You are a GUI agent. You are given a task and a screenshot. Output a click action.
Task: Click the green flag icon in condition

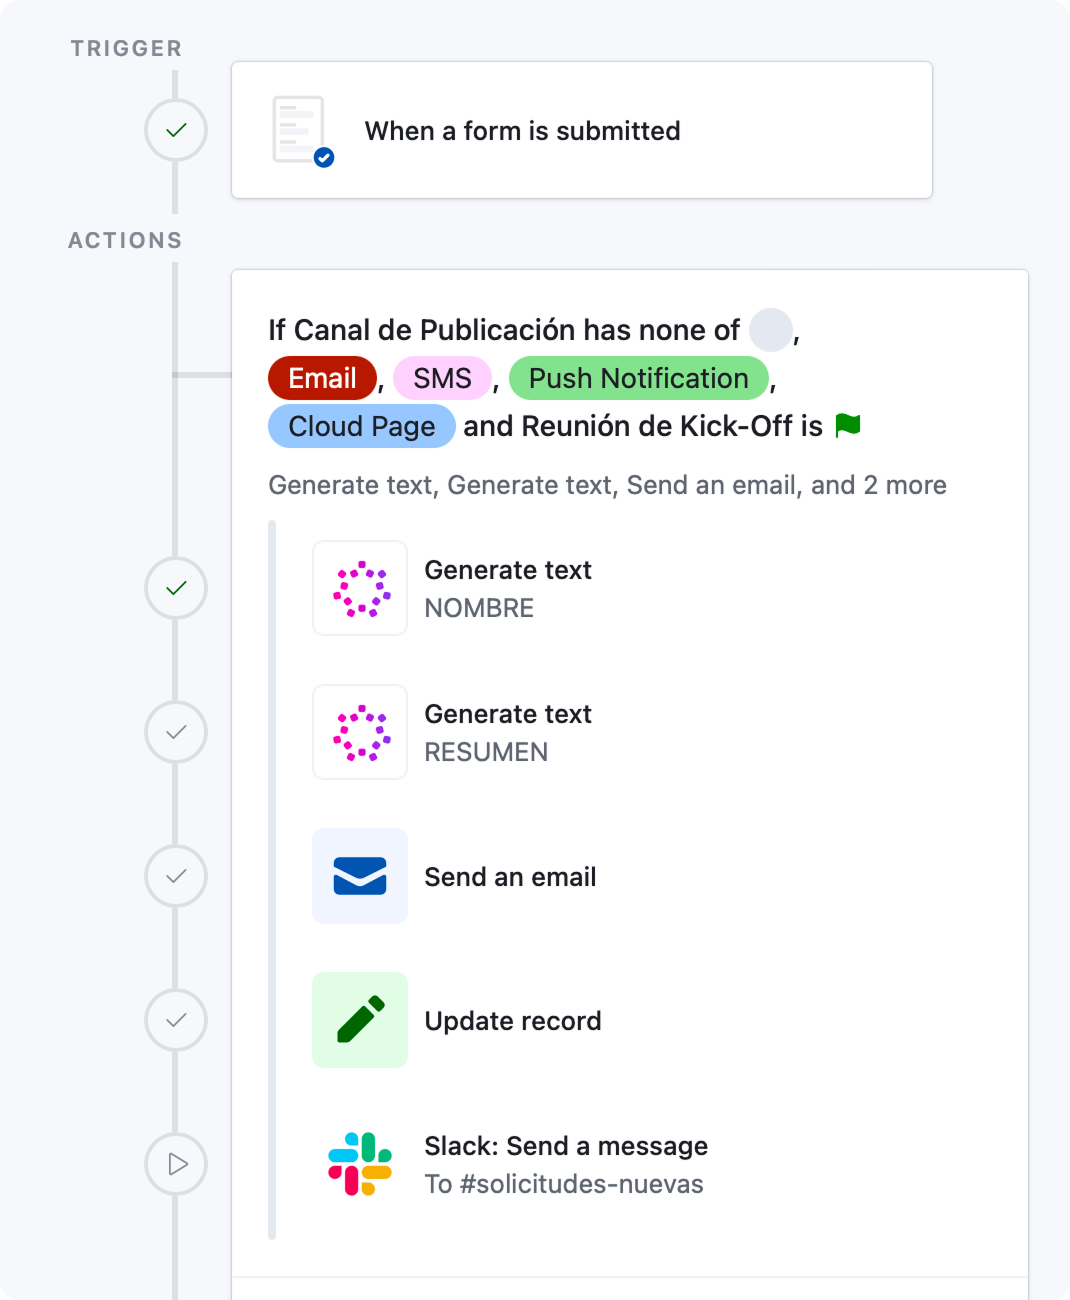click(x=848, y=426)
